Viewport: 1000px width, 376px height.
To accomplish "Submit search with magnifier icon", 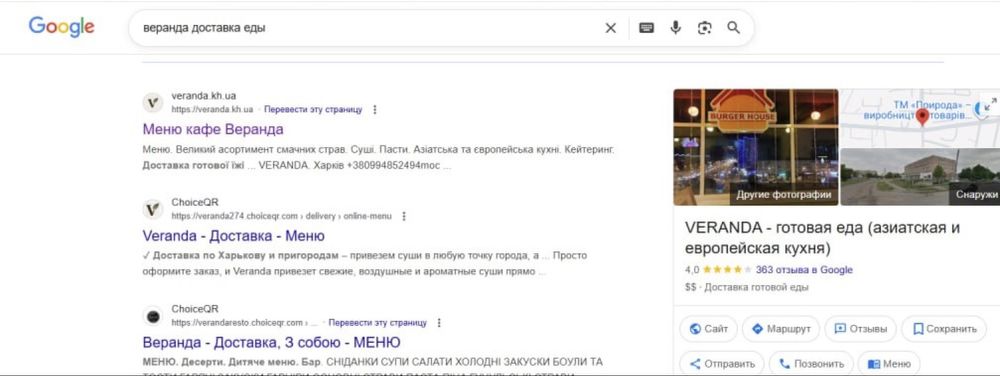I will (733, 28).
